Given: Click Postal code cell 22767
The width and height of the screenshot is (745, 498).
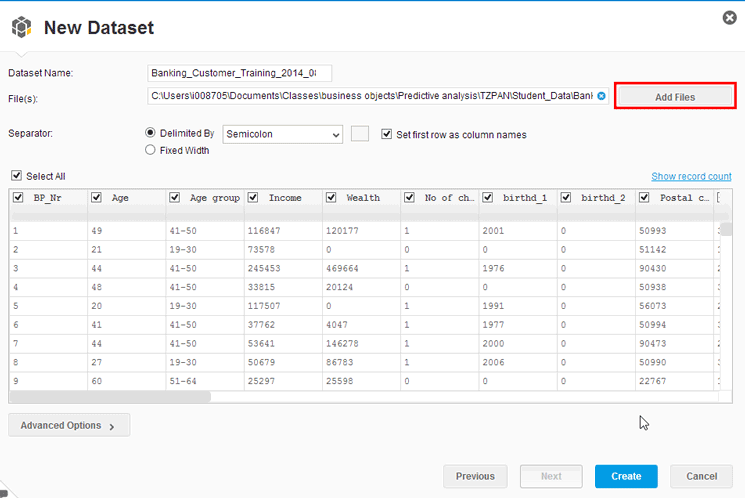Looking at the screenshot, I should coord(652,381).
